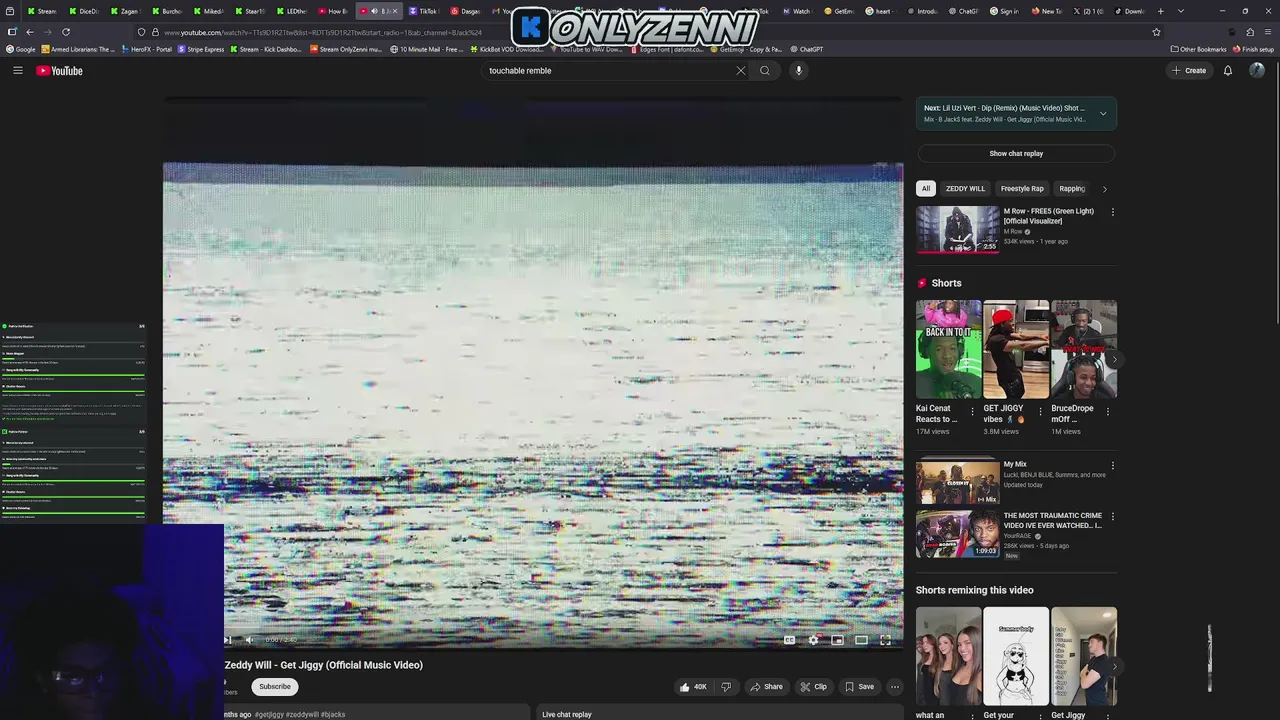
Task: Click the browser address bar URL
Action: point(323,32)
